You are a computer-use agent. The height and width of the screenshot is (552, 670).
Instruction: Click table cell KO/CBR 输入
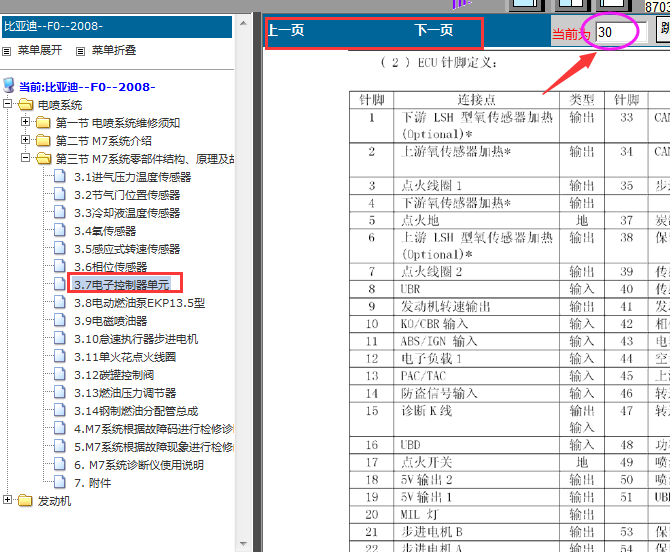click(476, 324)
